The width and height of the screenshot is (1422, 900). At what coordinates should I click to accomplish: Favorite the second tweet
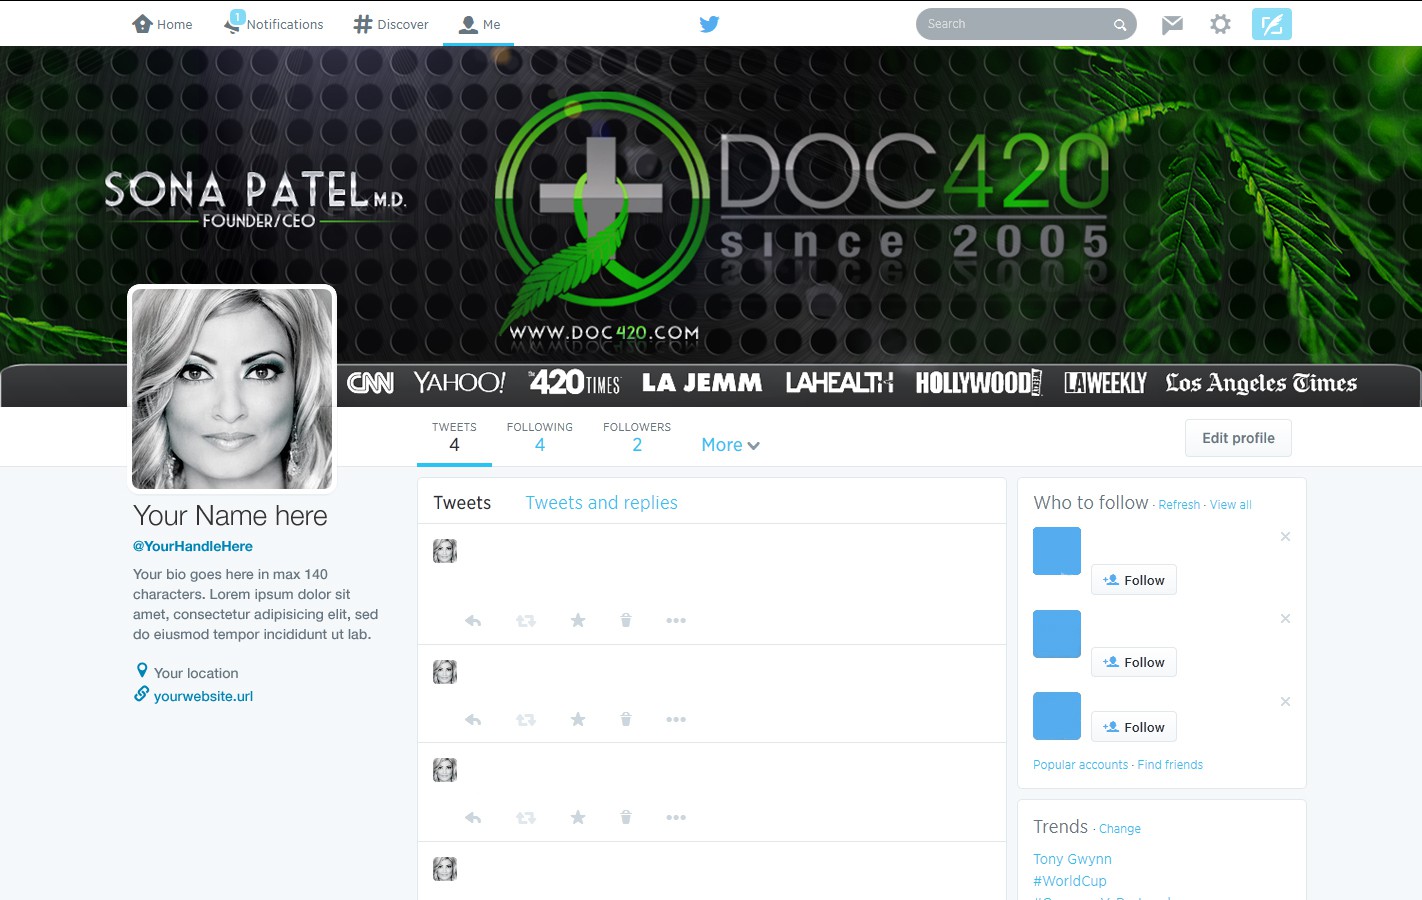coord(578,719)
